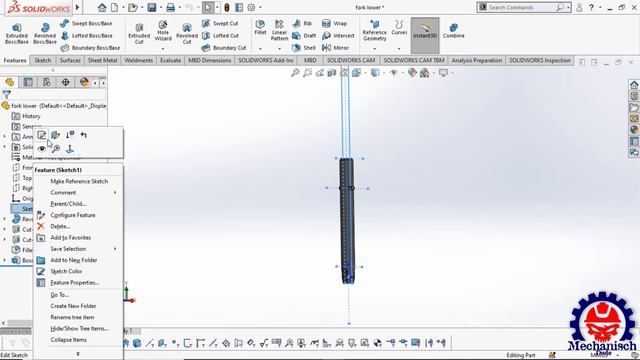Expand the SOLIDWORKS main menu flyout arrow

coord(77,7)
